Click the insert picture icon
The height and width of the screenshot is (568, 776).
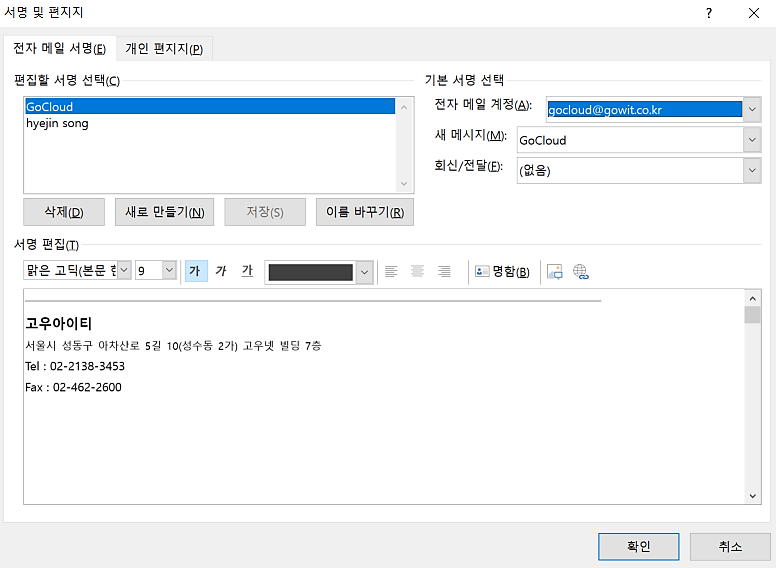555,271
